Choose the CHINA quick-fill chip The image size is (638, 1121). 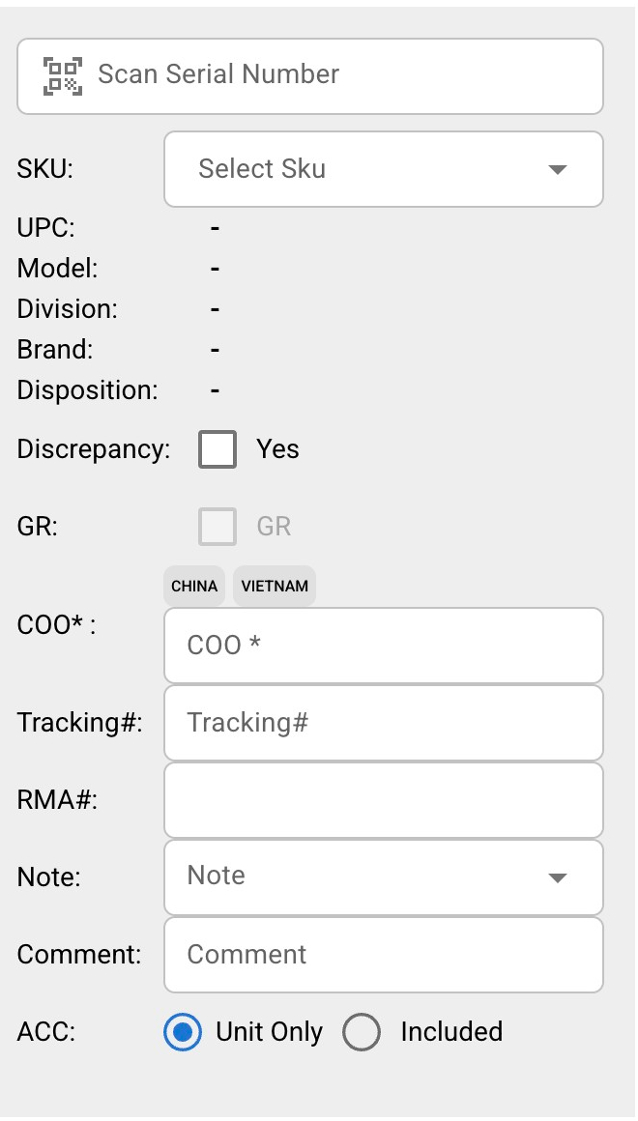click(x=194, y=586)
